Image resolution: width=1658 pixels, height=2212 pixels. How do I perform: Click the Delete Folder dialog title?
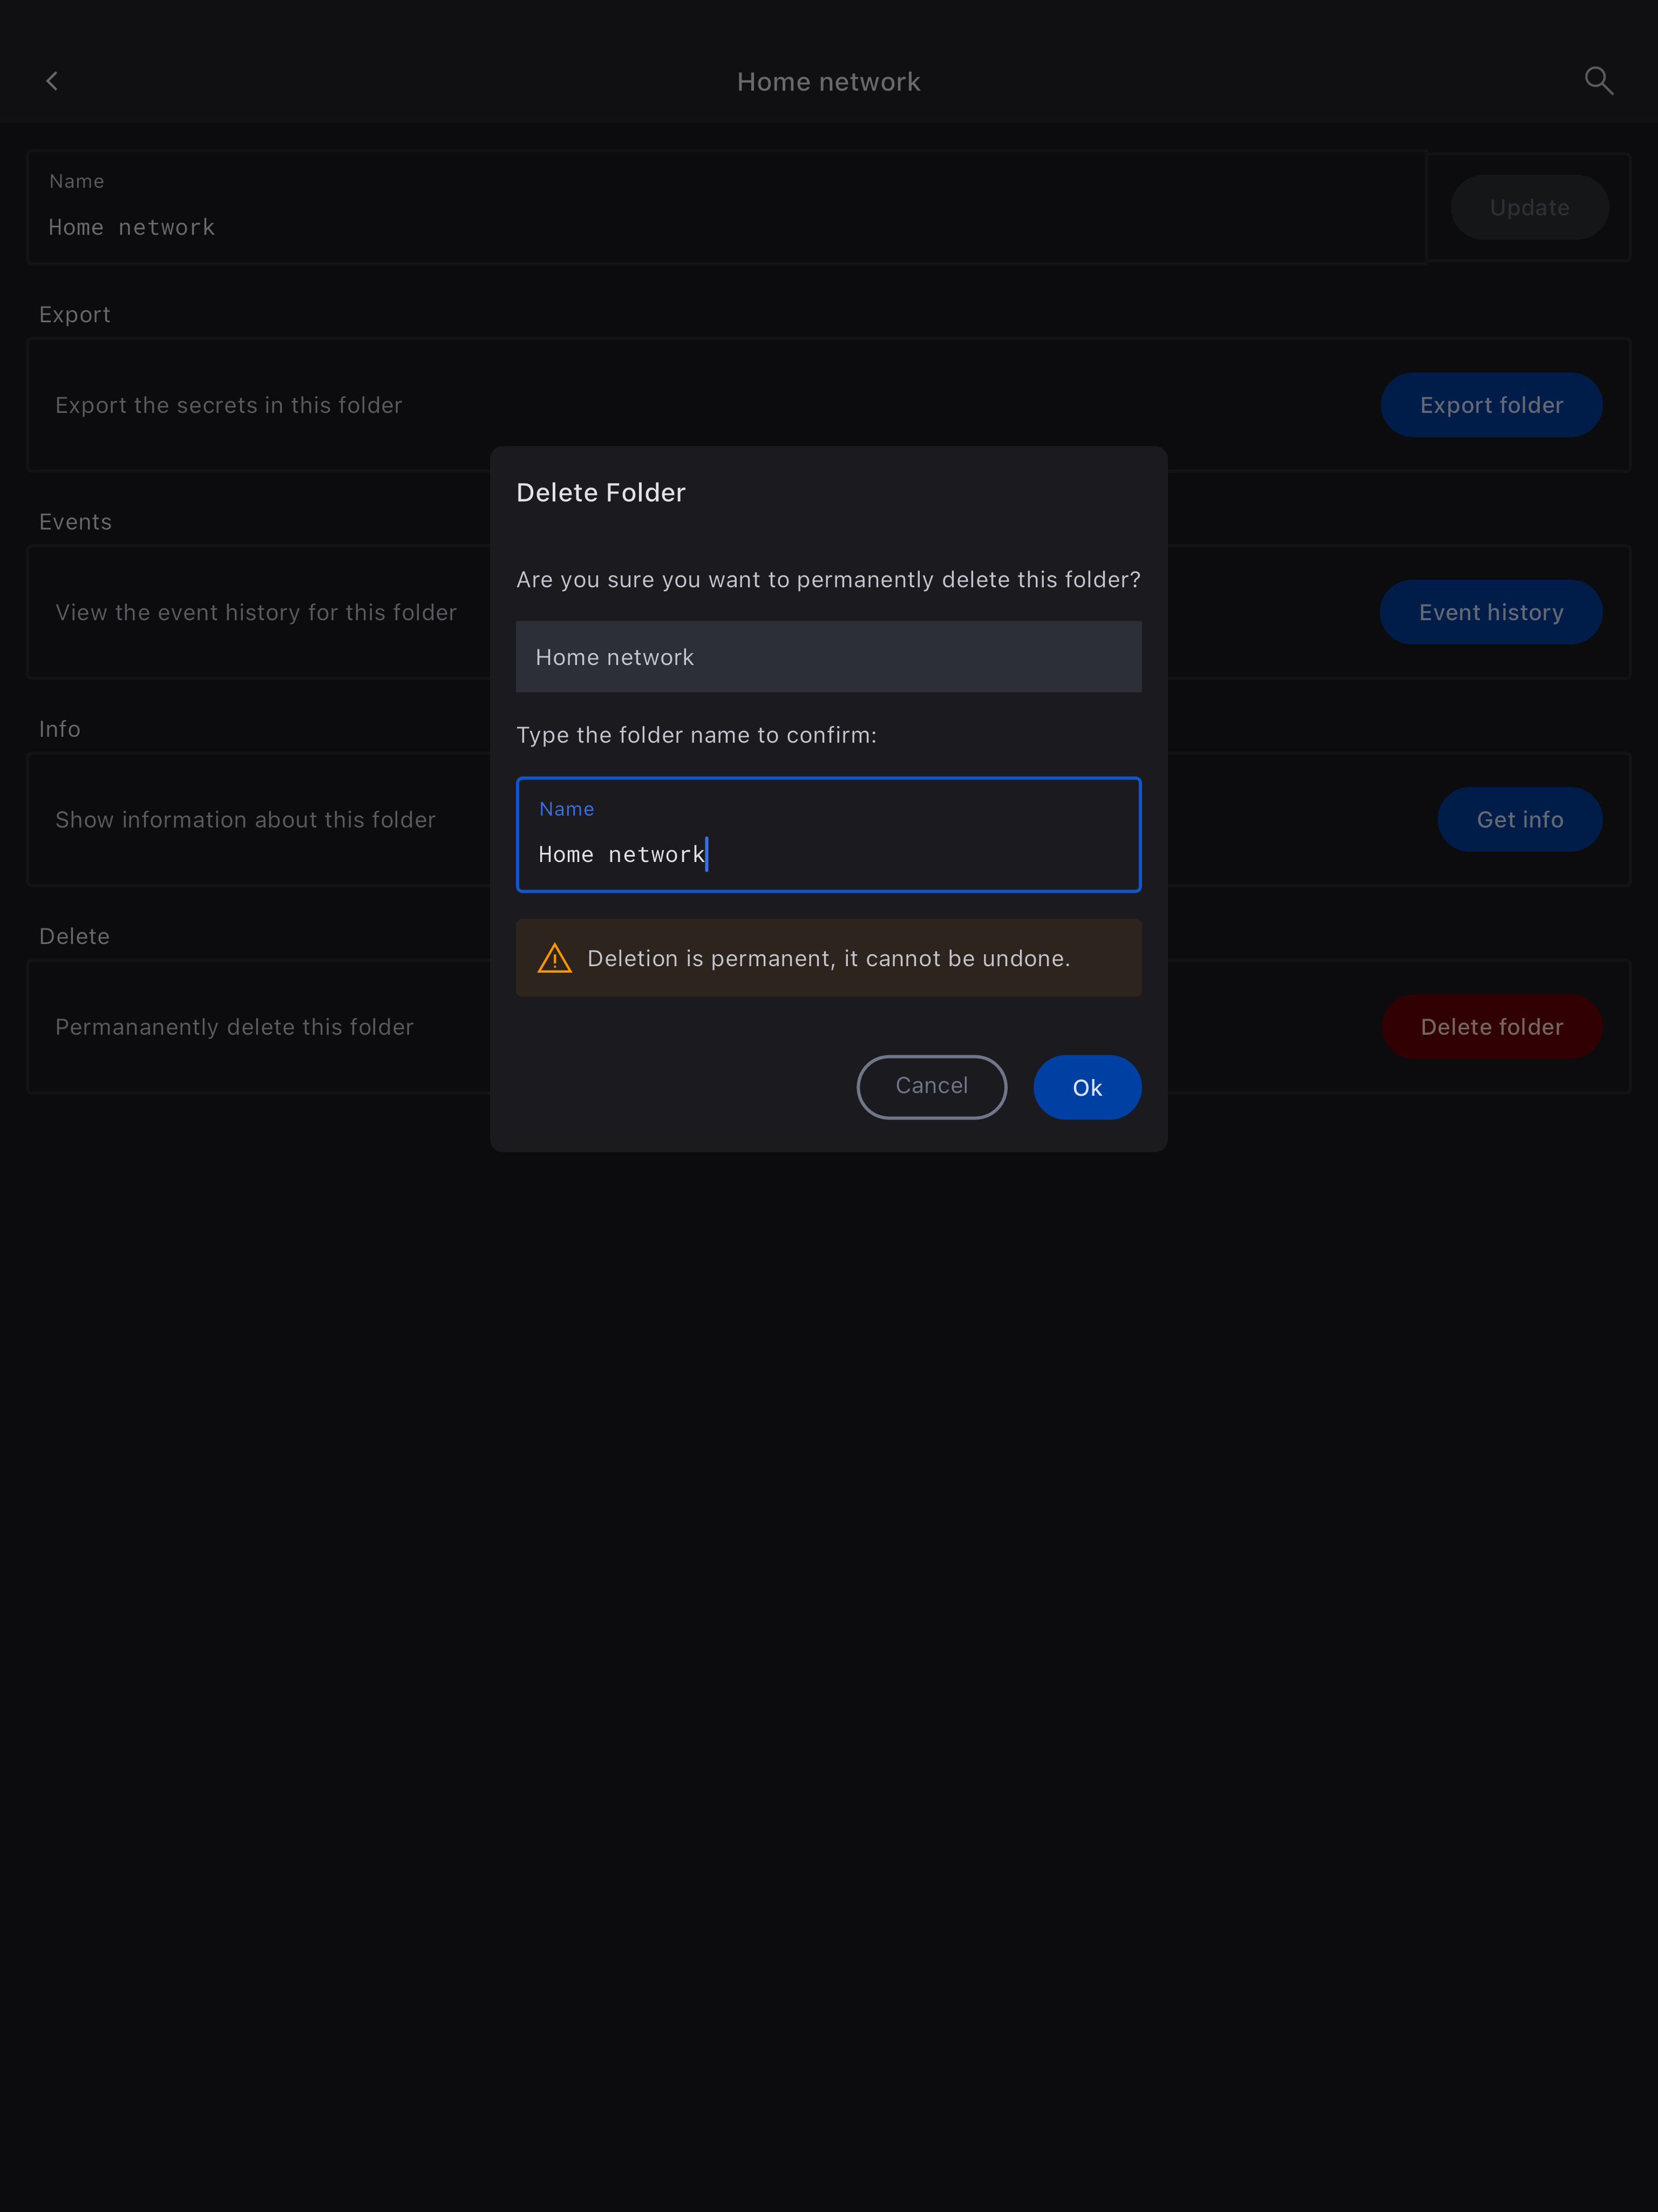[x=601, y=493]
